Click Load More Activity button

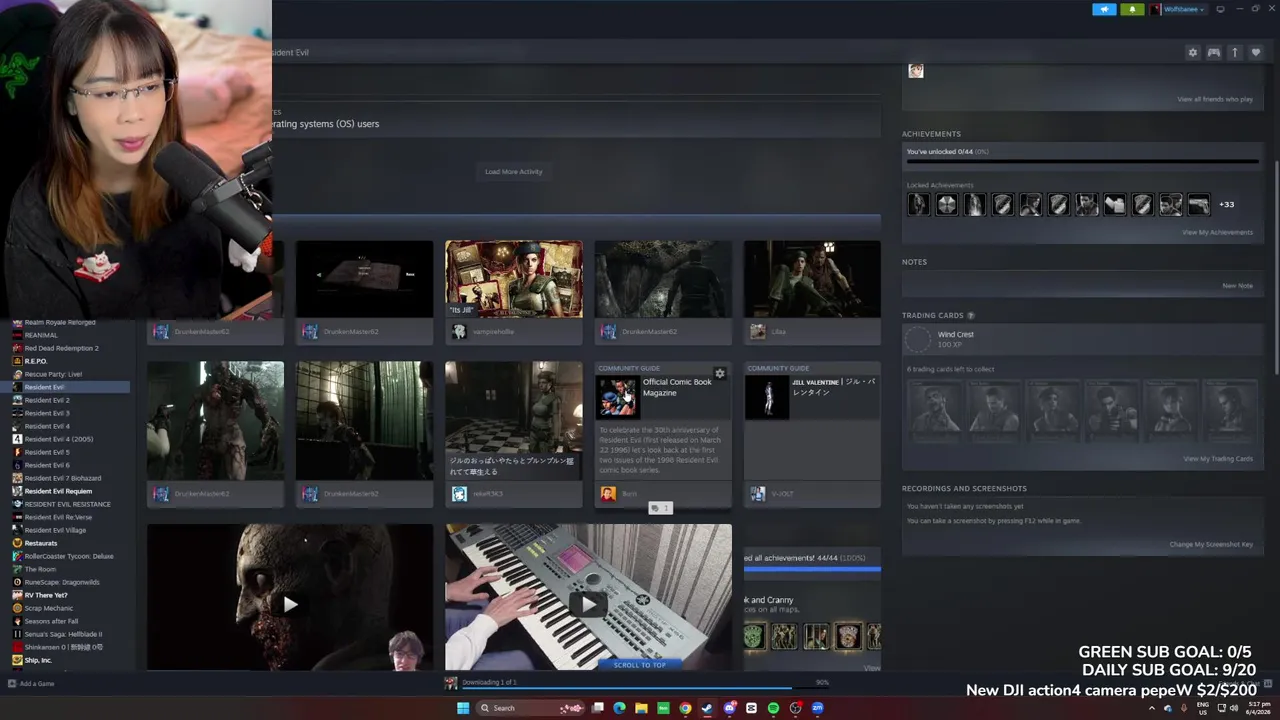[513, 172]
